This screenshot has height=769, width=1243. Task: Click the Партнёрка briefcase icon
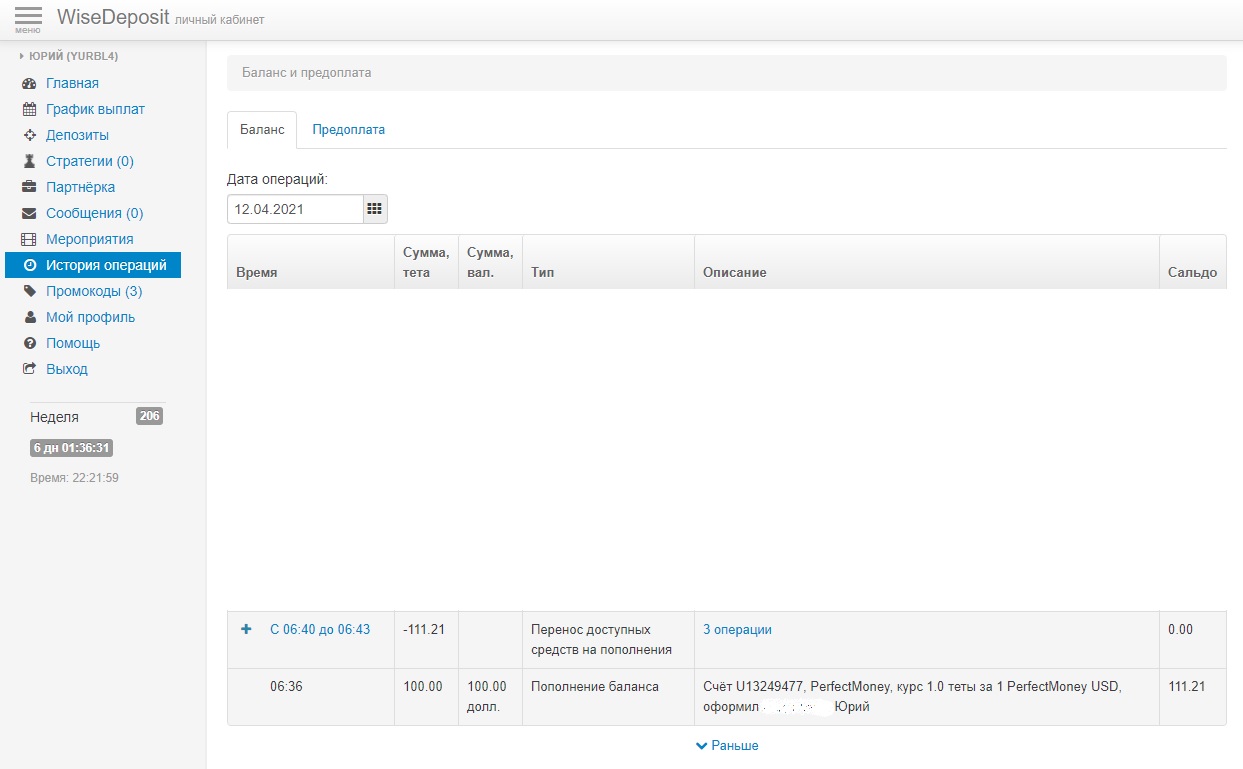point(29,188)
